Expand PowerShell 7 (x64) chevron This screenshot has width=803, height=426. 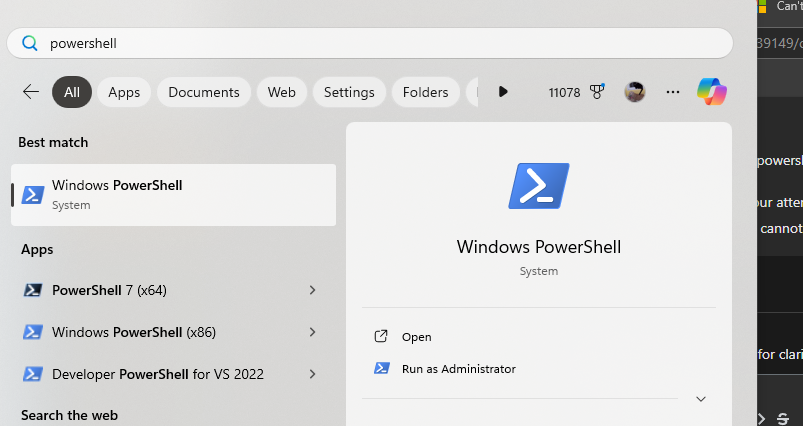pyautogui.click(x=312, y=290)
